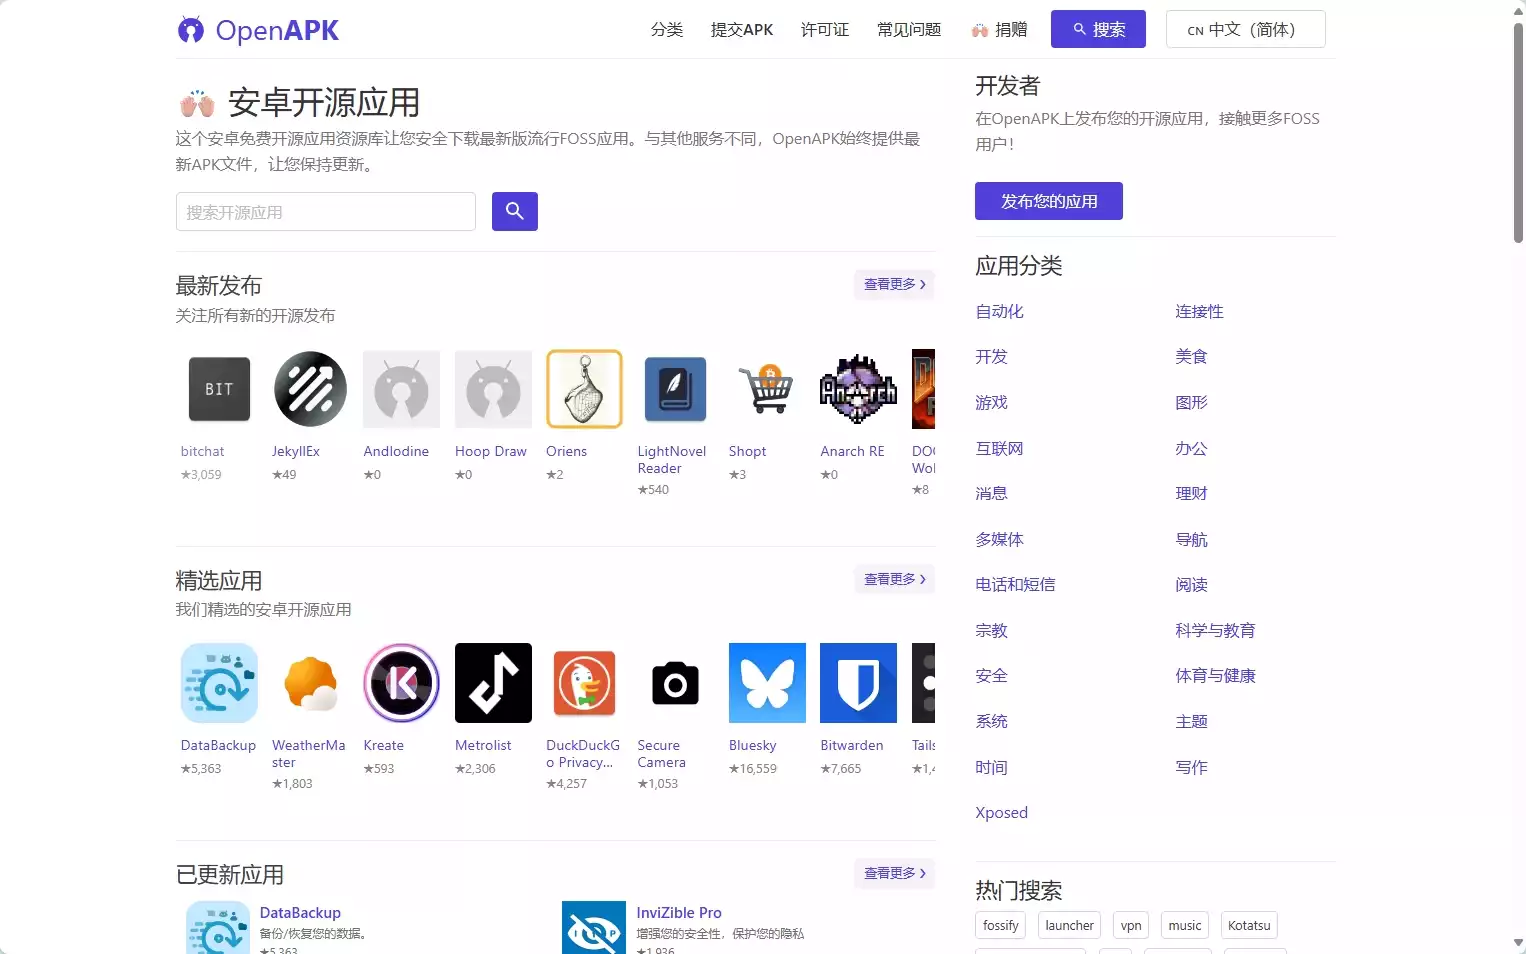Screen dimensions: 1526x954
Task: Open the 安全 category
Action: (992, 676)
